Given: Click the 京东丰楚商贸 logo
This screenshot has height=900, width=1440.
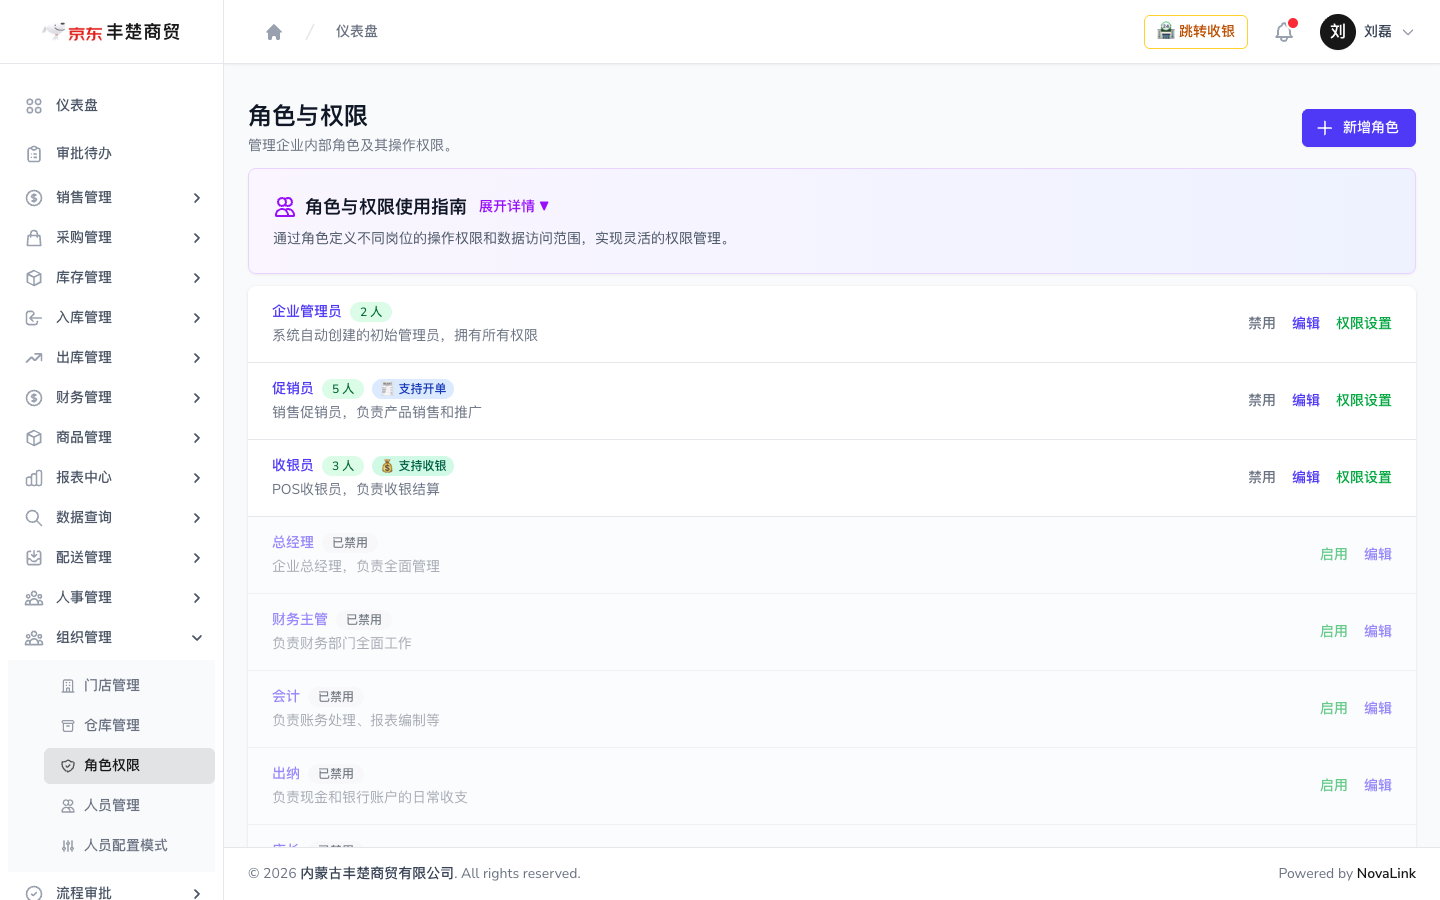Looking at the screenshot, I should [x=111, y=32].
